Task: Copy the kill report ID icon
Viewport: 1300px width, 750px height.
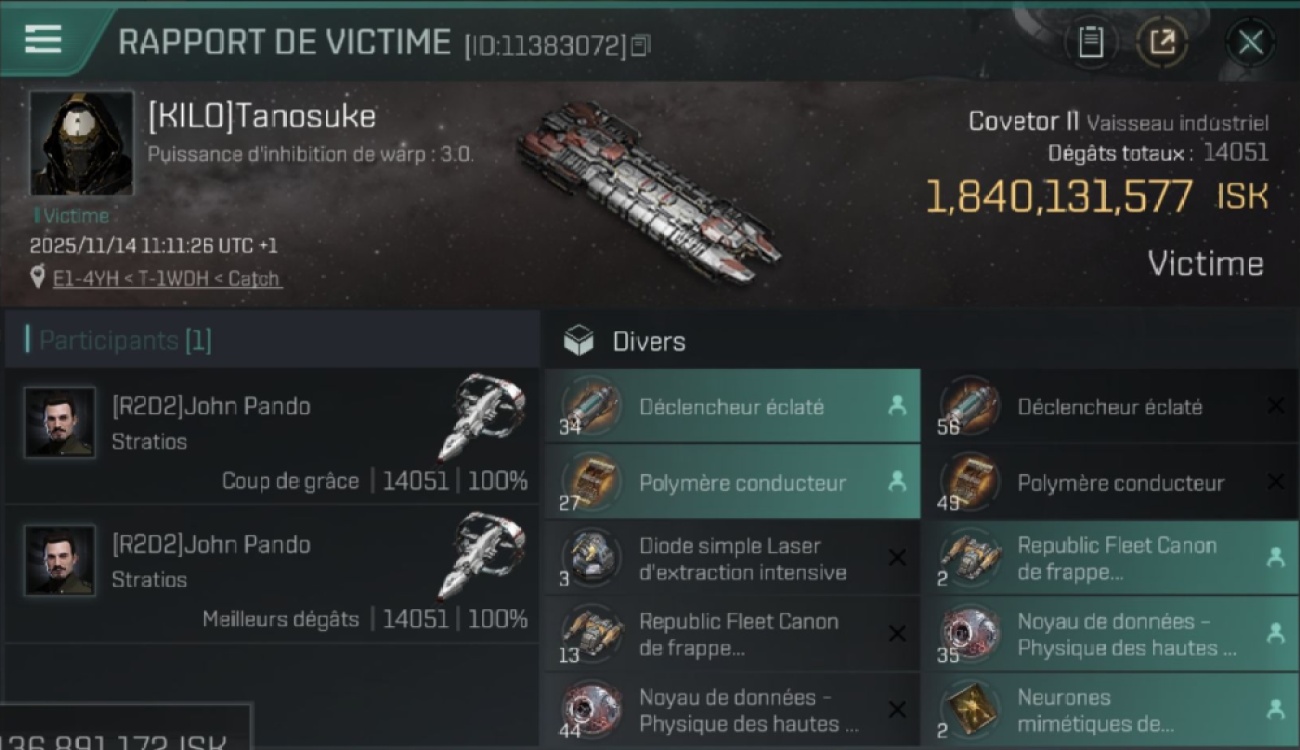Action: tap(641, 45)
